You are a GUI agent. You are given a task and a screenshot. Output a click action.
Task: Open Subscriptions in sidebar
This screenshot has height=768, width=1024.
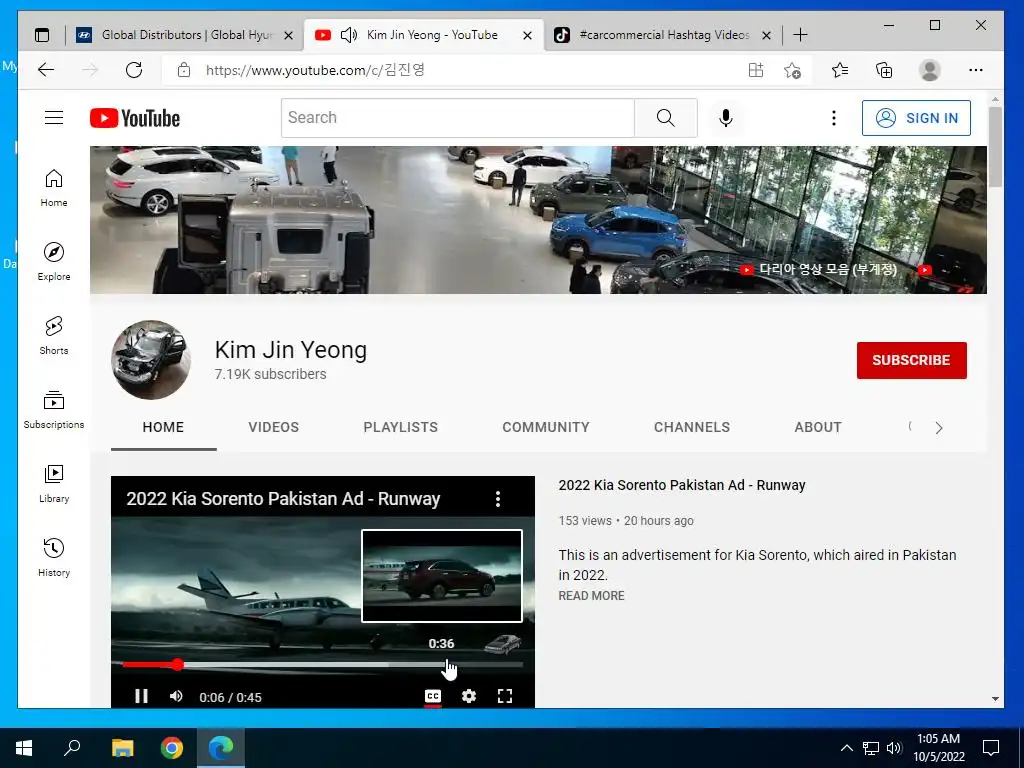54,409
